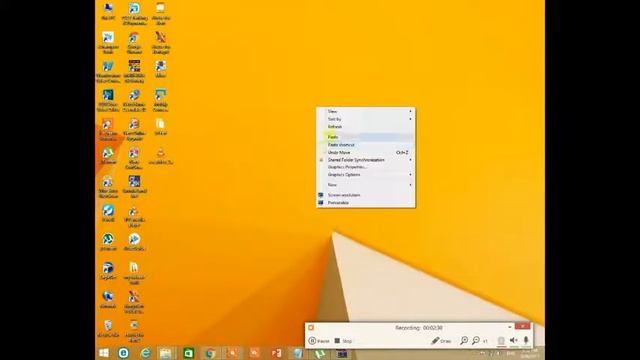Open File Explorer from the taskbar
This screenshot has height=360, width=640.
pos(166,353)
